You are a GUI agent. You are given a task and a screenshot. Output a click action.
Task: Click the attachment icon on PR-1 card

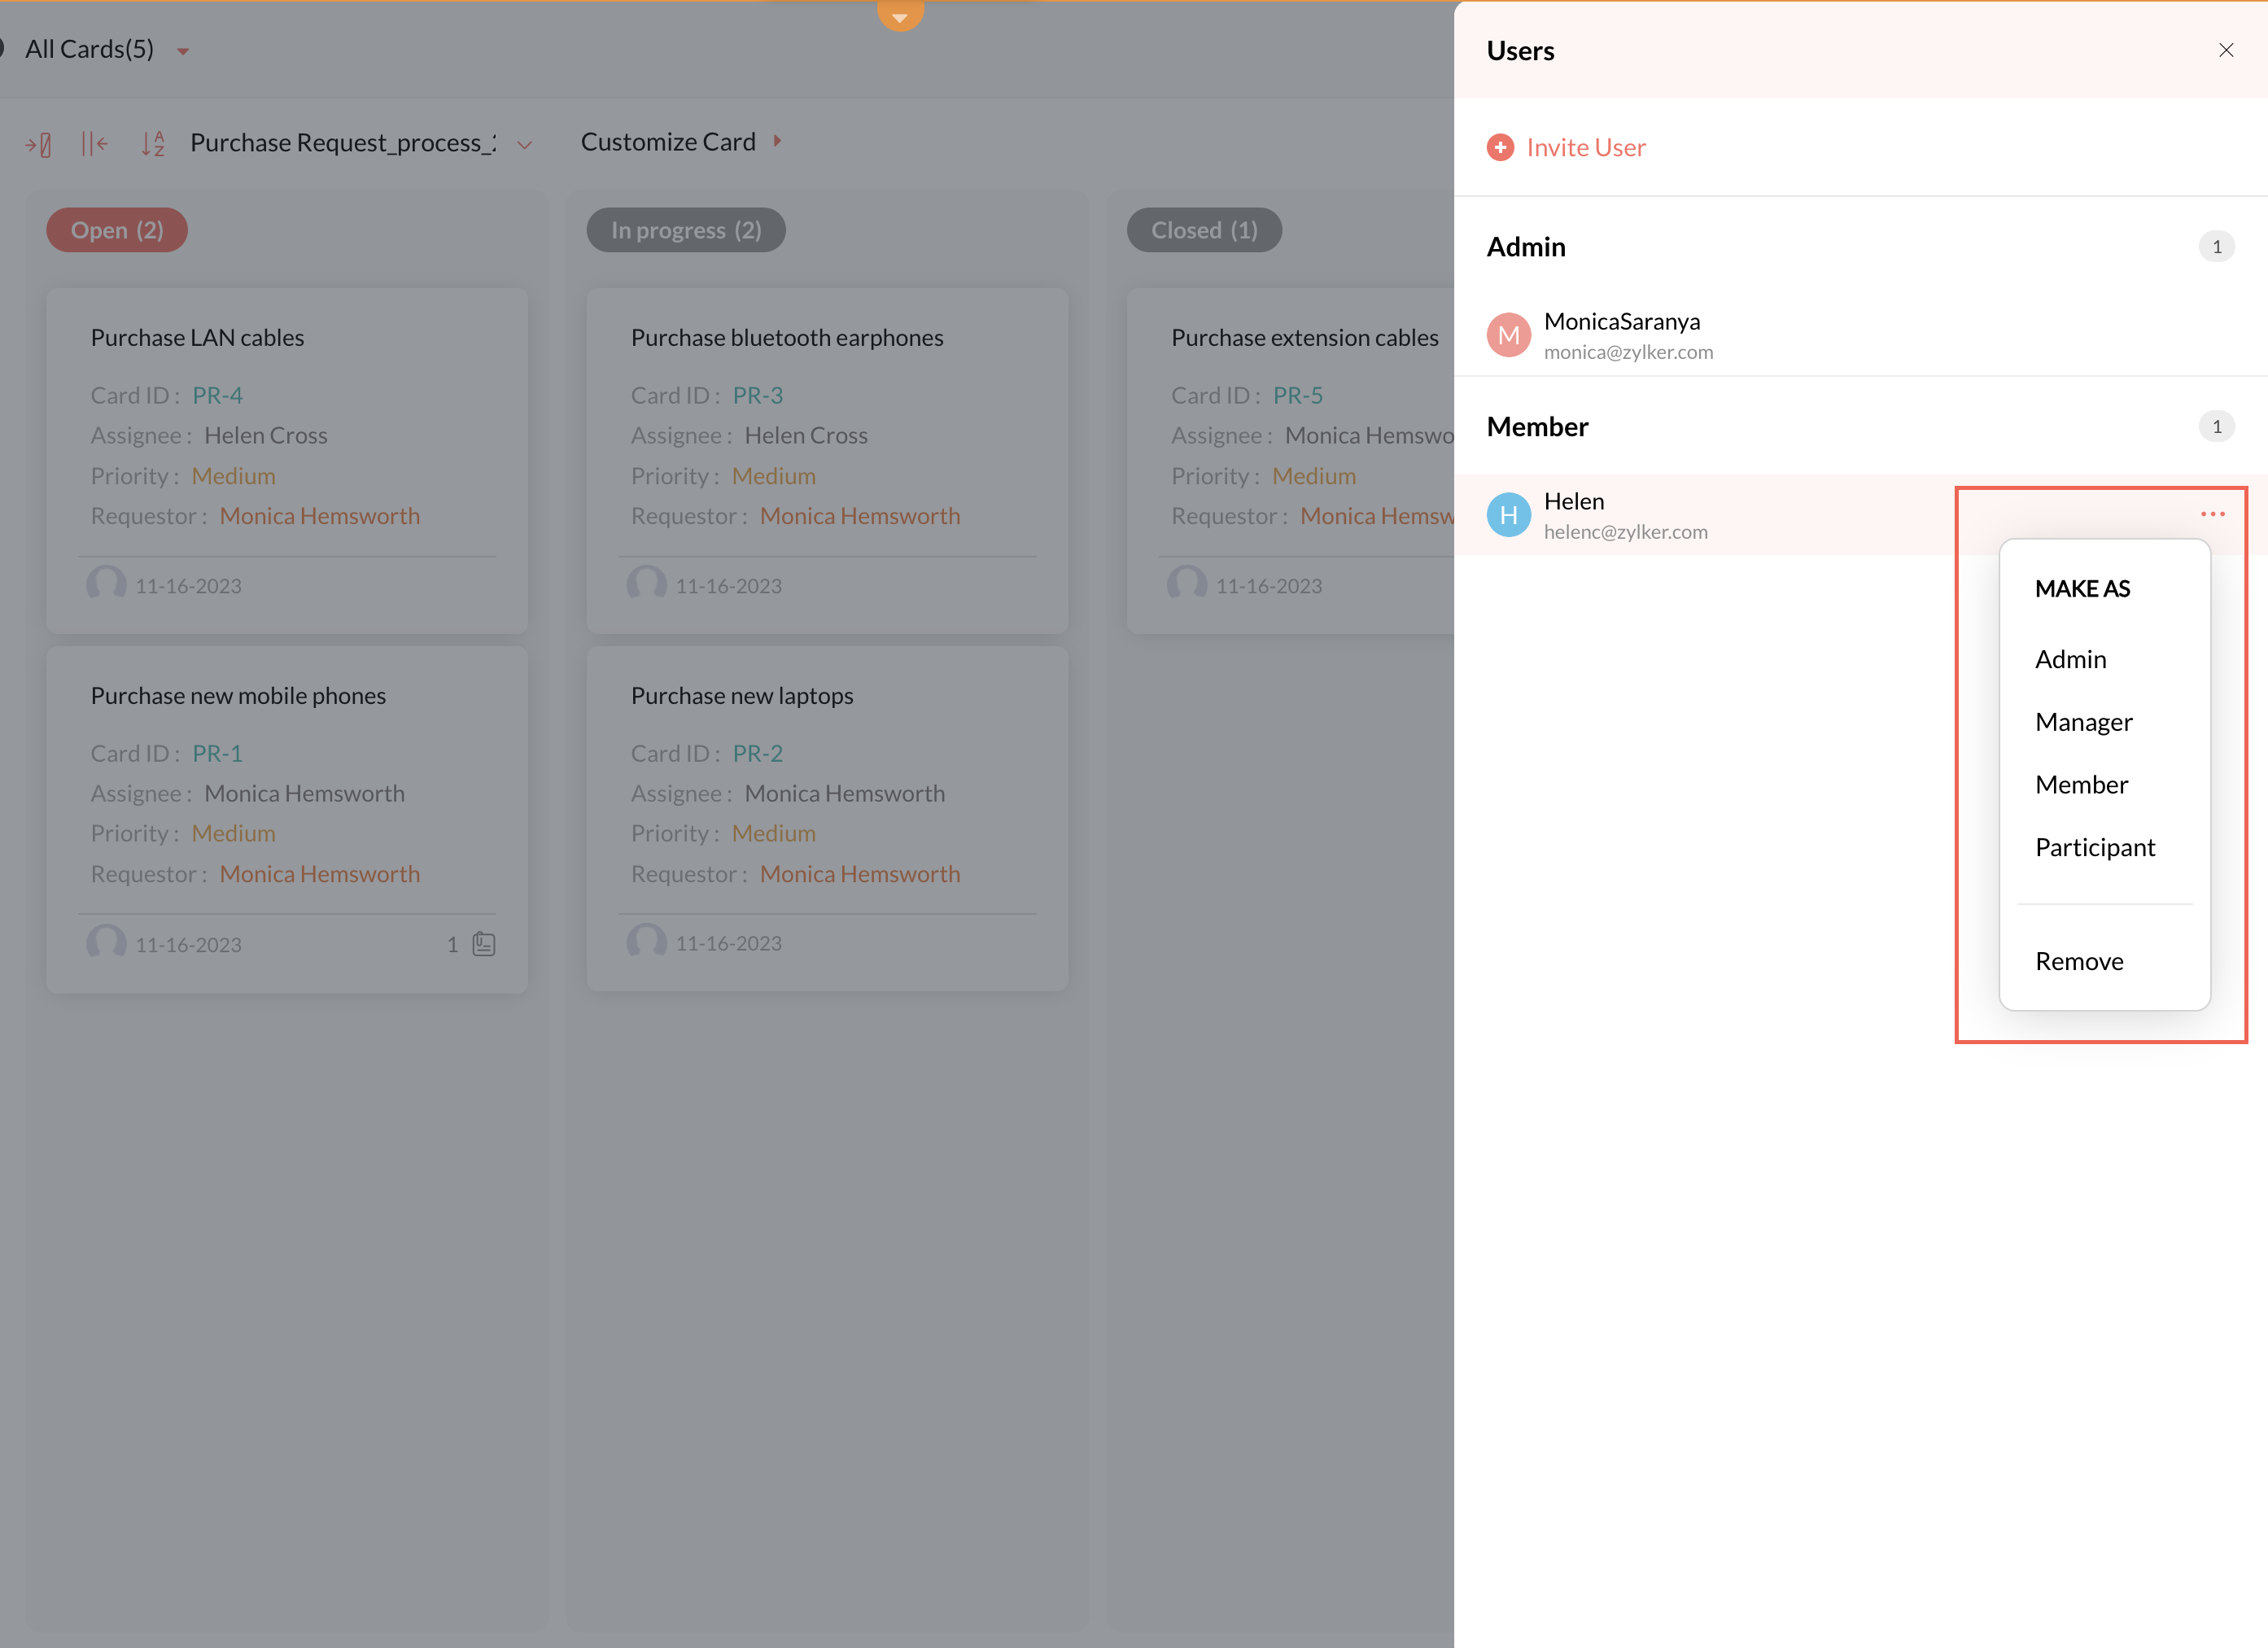pos(484,944)
